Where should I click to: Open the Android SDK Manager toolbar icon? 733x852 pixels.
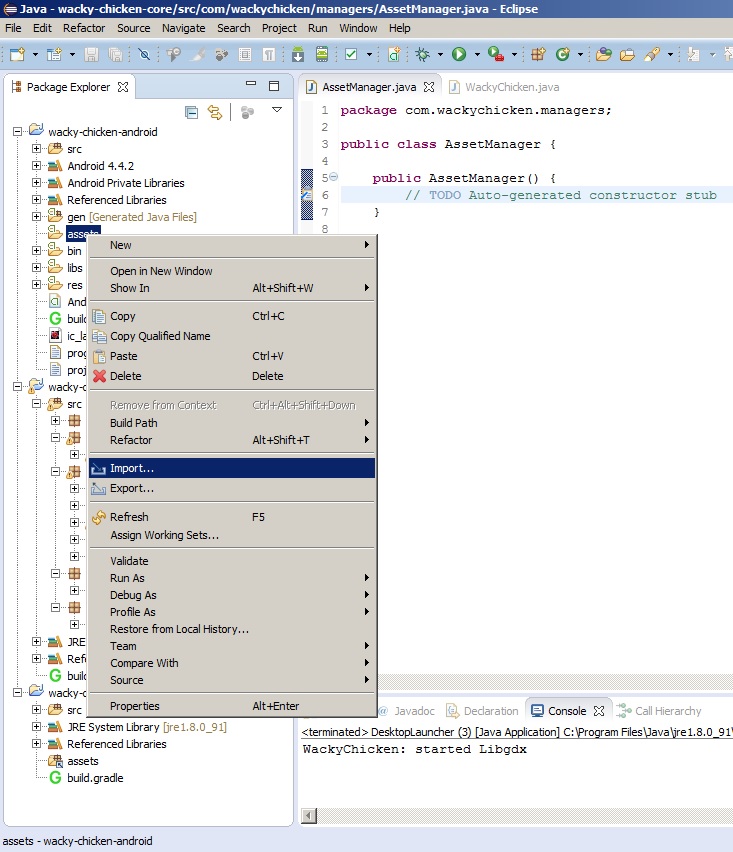coord(298,54)
